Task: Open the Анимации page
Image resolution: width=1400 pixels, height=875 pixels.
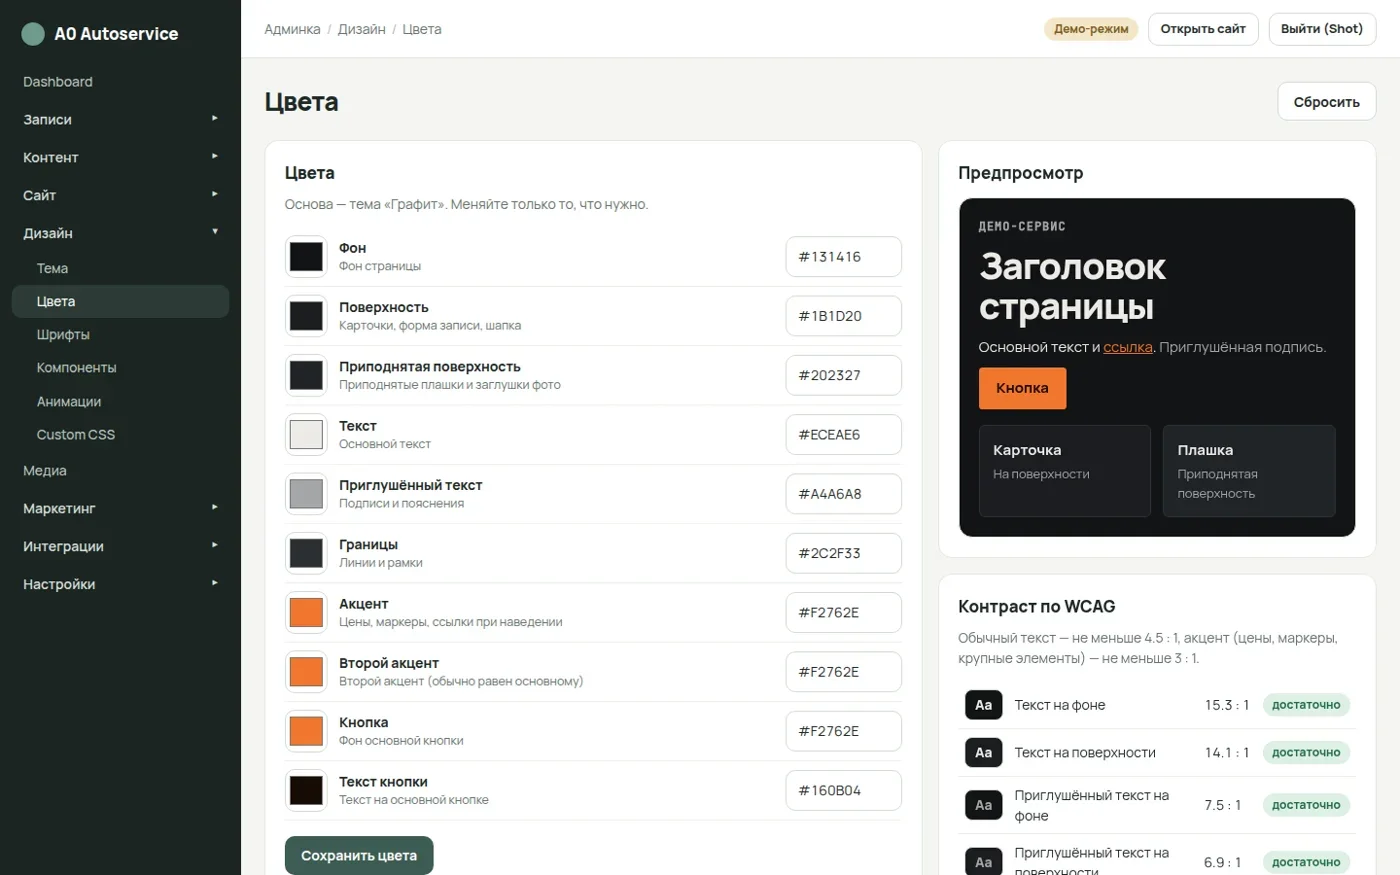Action: 120,401
